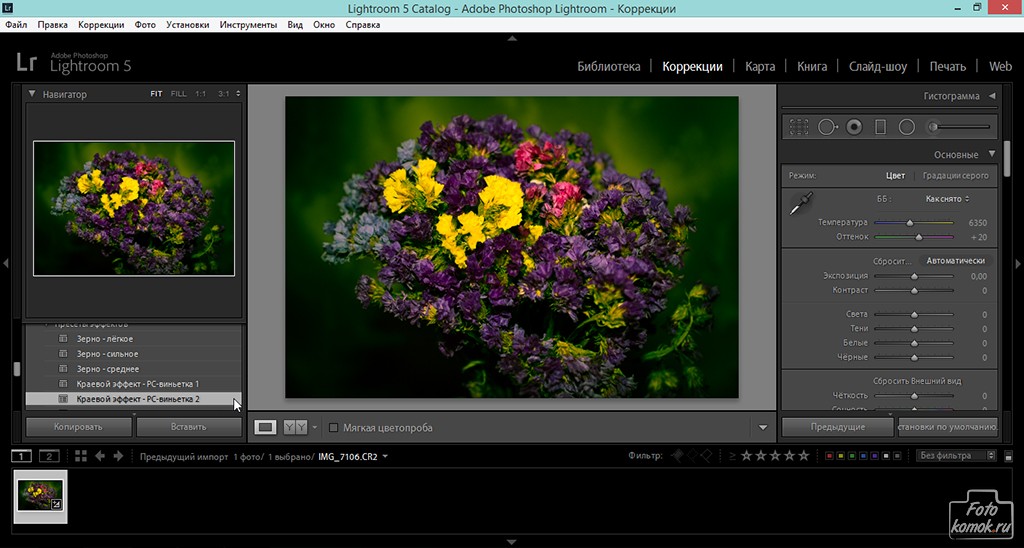This screenshot has width=1024, height=548.
Task: Click the Копировать button
Action: pyautogui.click(x=78, y=427)
